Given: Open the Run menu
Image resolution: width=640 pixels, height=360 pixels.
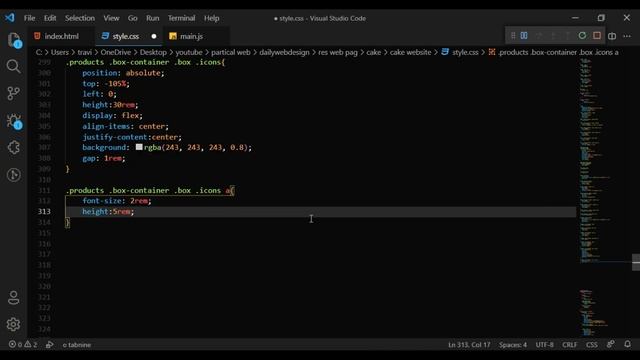Looking at the screenshot, I should 153,18.
